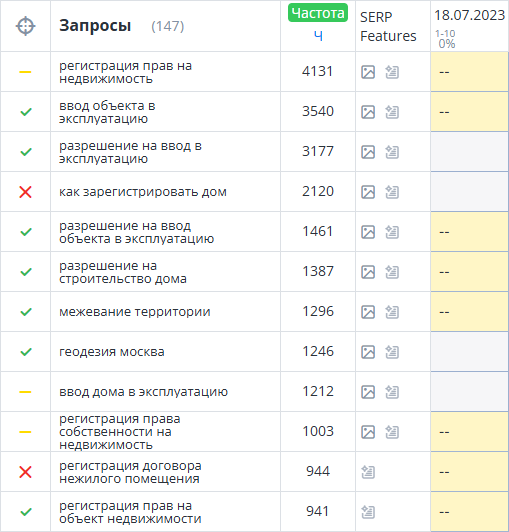Click snippet list icon in row with 941
Image resolution: width=509 pixels, height=532 pixels.
click(x=368, y=512)
